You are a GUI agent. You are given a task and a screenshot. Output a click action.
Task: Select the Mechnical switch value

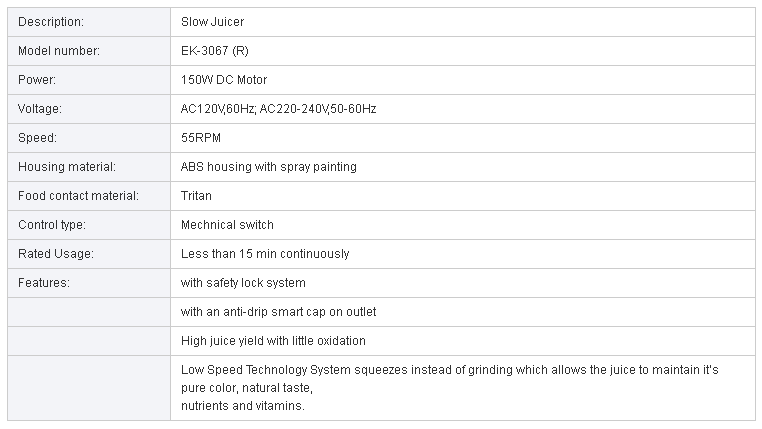pos(227,225)
